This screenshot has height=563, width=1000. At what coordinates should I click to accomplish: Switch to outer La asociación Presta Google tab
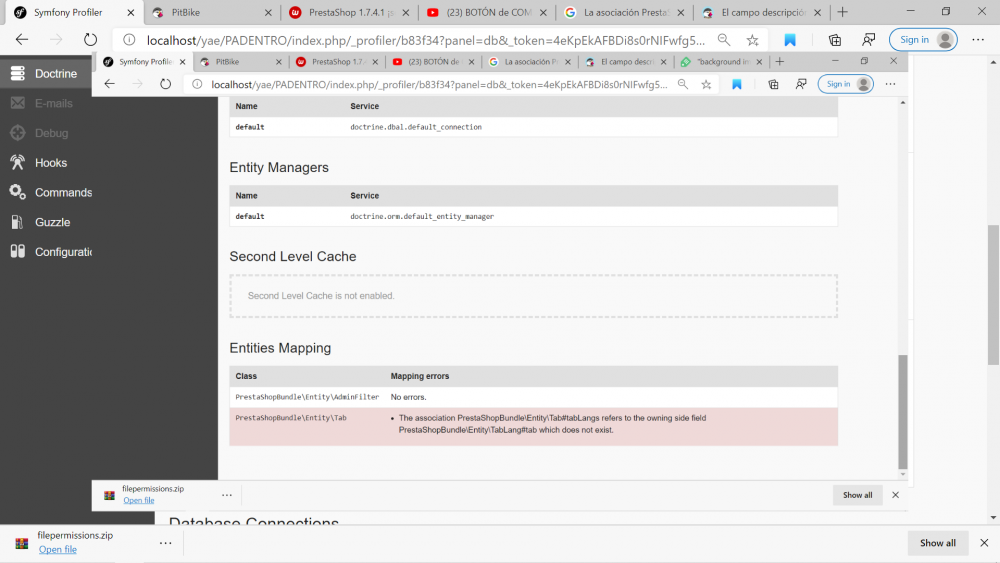[x=624, y=12]
